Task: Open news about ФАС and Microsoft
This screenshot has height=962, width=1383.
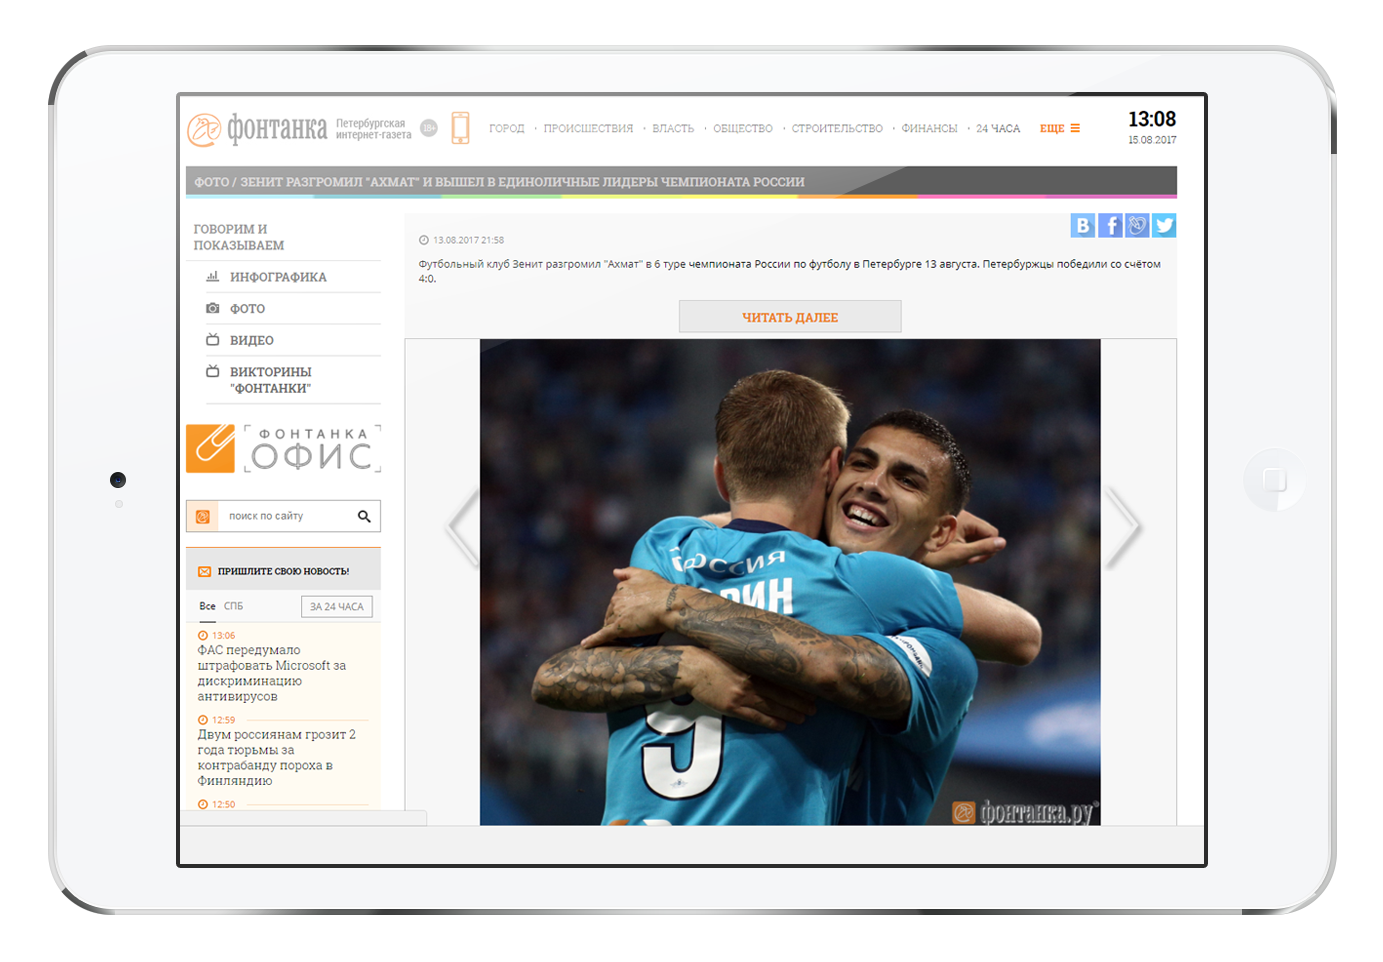Action: tap(272, 673)
